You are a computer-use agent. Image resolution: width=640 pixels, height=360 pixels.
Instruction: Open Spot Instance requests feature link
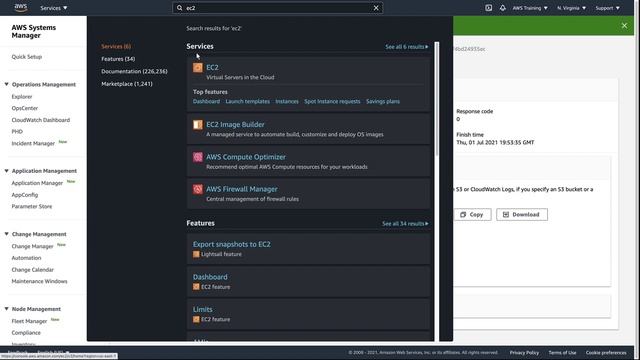[x=332, y=101]
